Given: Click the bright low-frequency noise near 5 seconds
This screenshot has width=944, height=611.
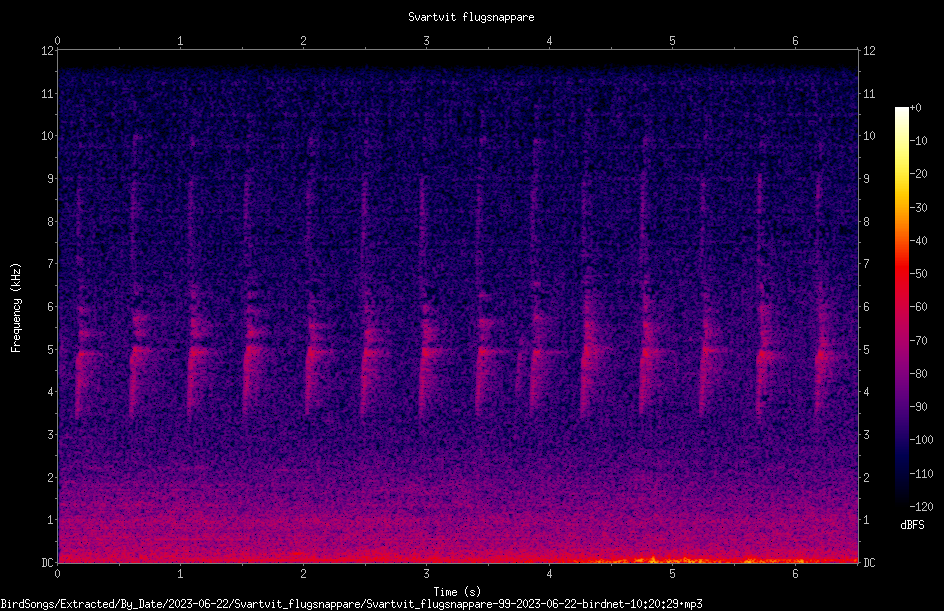Looking at the screenshot, I should coord(653,559).
